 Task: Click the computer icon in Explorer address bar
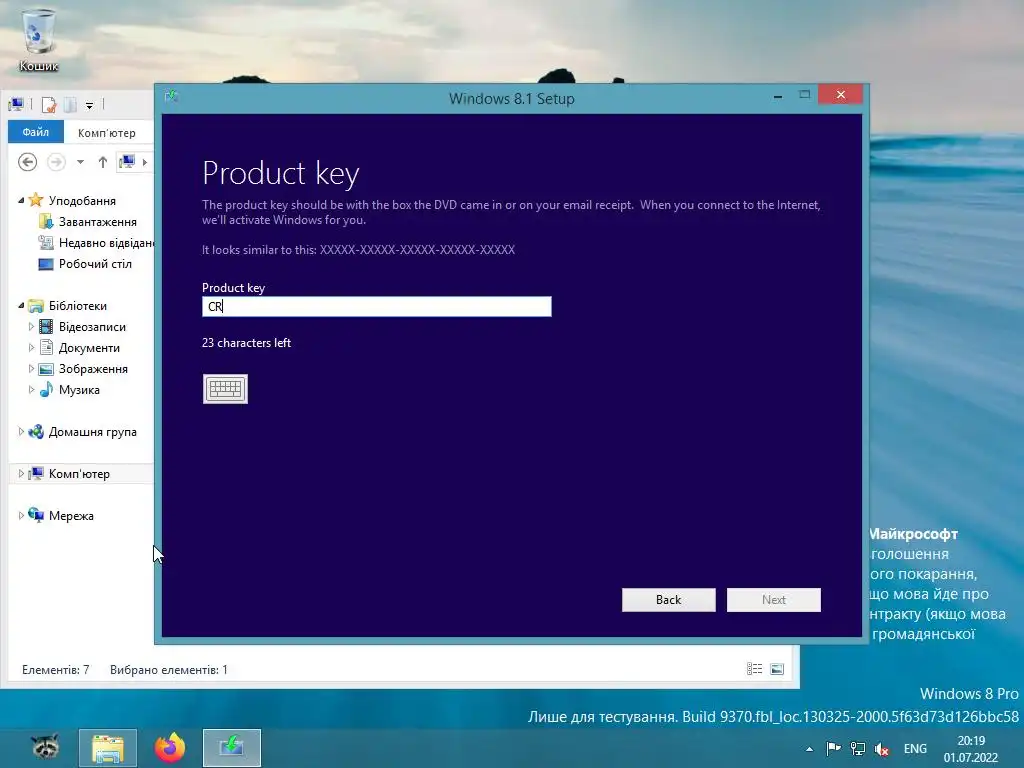coord(127,161)
